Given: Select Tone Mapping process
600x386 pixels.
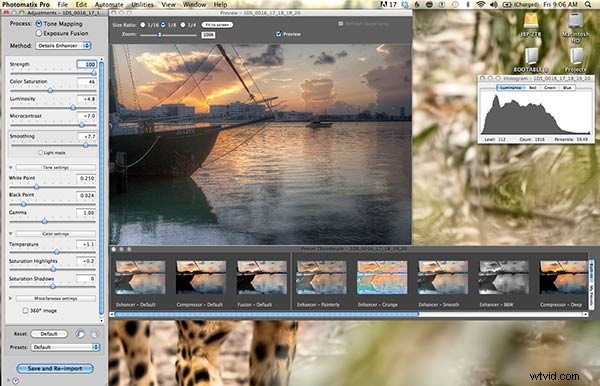Looking at the screenshot, I should [x=39, y=23].
